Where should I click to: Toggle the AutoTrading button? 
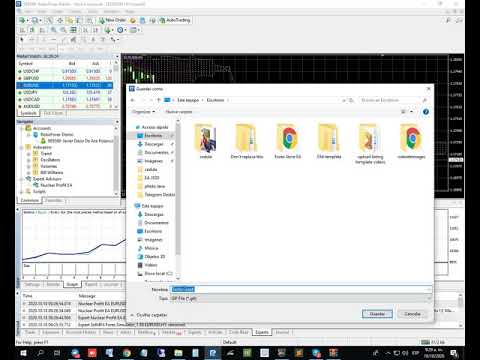coord(175,20)
